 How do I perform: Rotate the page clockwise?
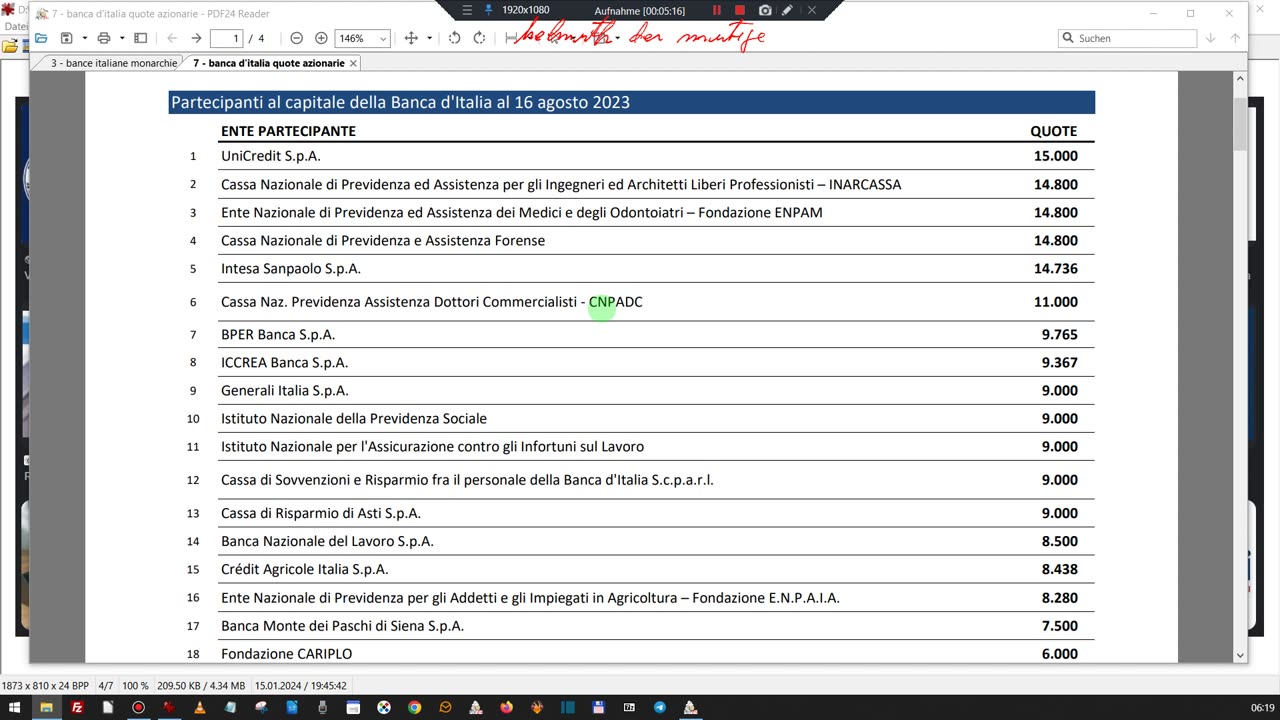(x=479, y=38)
